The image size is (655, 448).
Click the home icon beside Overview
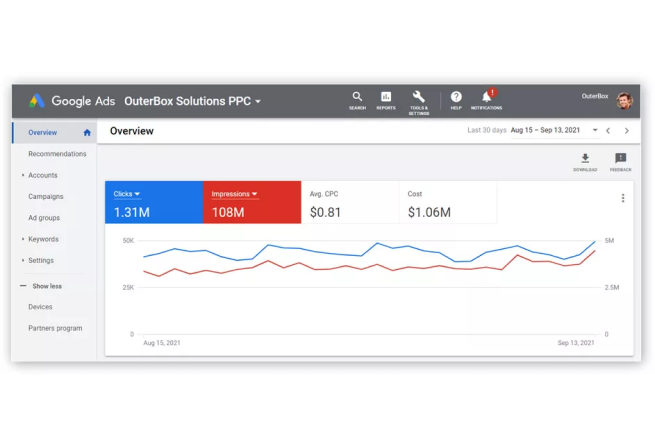tap(87, 132)
